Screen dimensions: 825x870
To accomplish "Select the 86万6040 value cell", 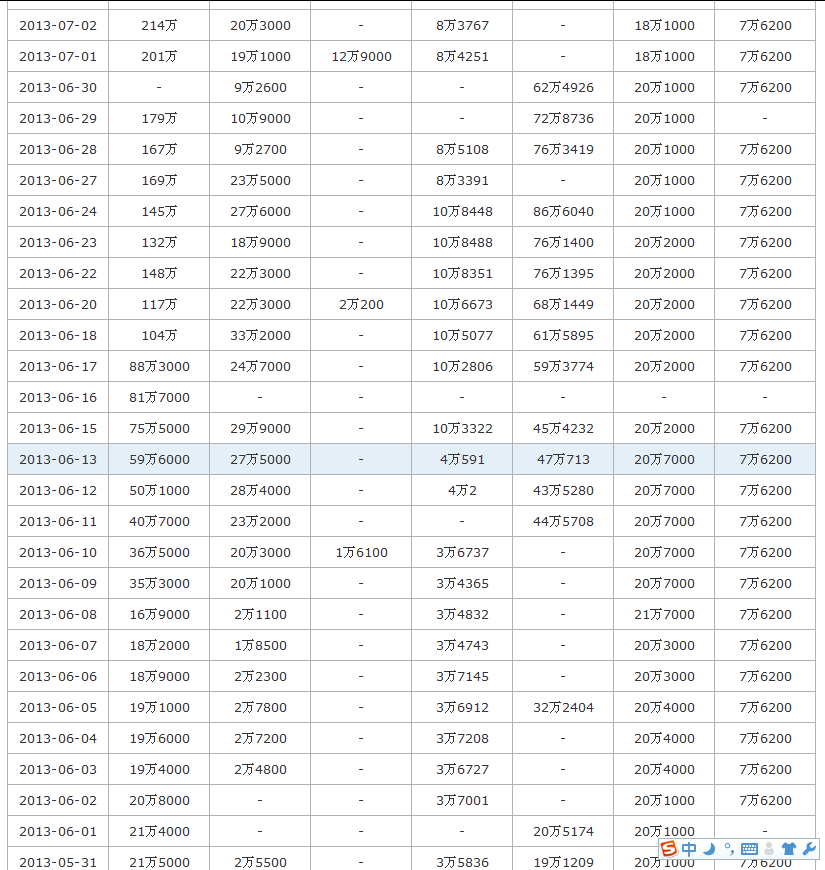I will [563, 211].
